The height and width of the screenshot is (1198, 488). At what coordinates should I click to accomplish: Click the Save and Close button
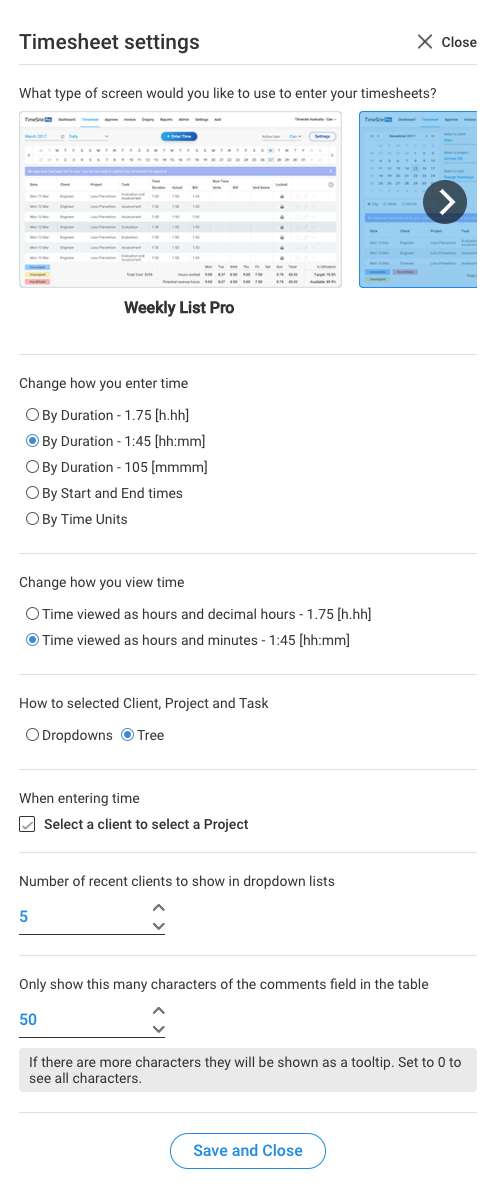tap(247, 1151)
